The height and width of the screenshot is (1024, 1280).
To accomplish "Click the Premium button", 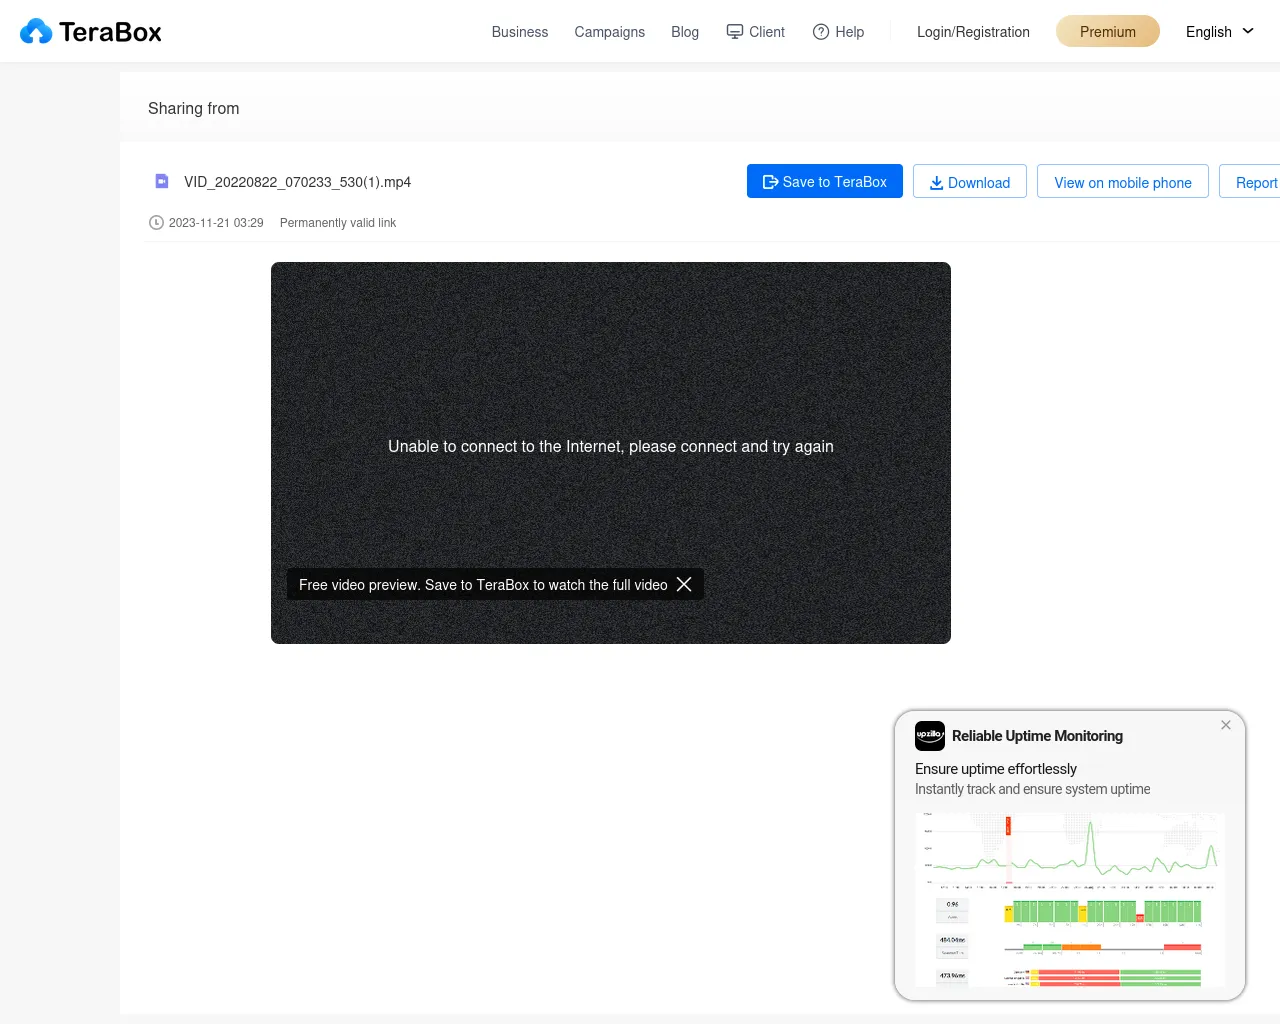I will [x=1107, y=32].
